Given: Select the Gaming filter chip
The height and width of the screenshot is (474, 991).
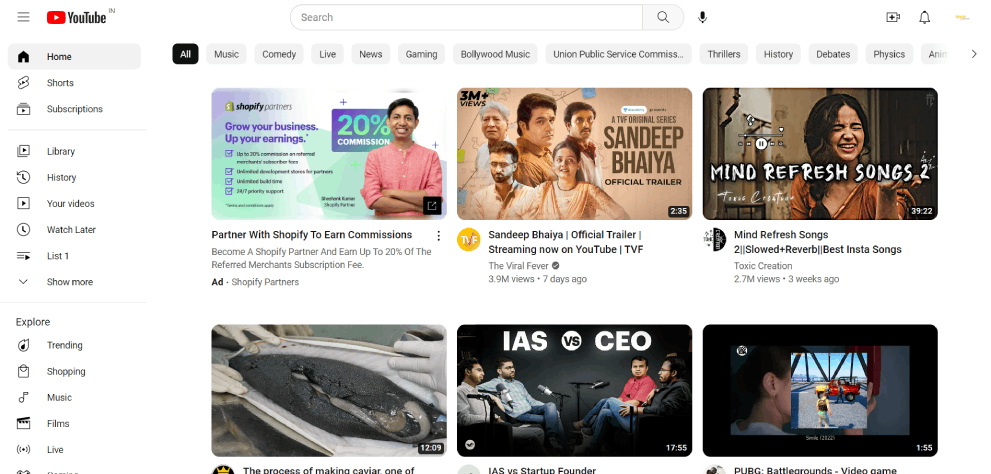Looking at the screenshot, I should click(422, 54).
